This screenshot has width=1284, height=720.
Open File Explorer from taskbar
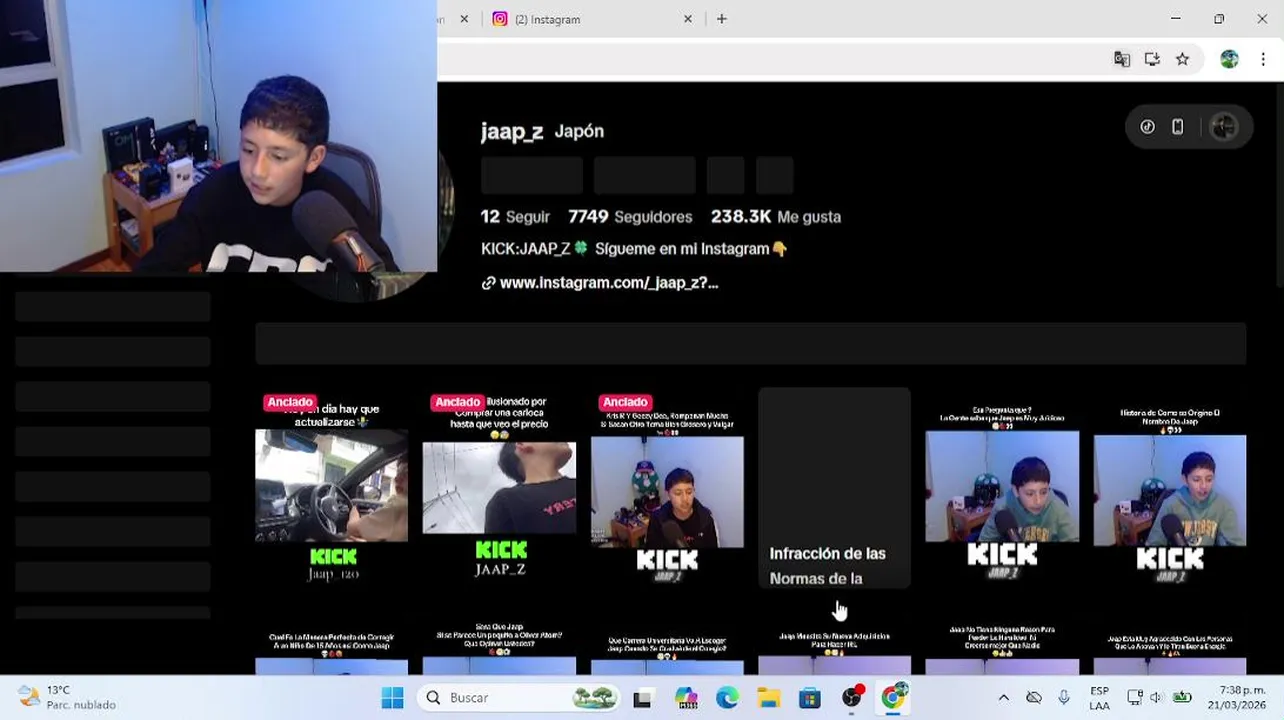768,698
